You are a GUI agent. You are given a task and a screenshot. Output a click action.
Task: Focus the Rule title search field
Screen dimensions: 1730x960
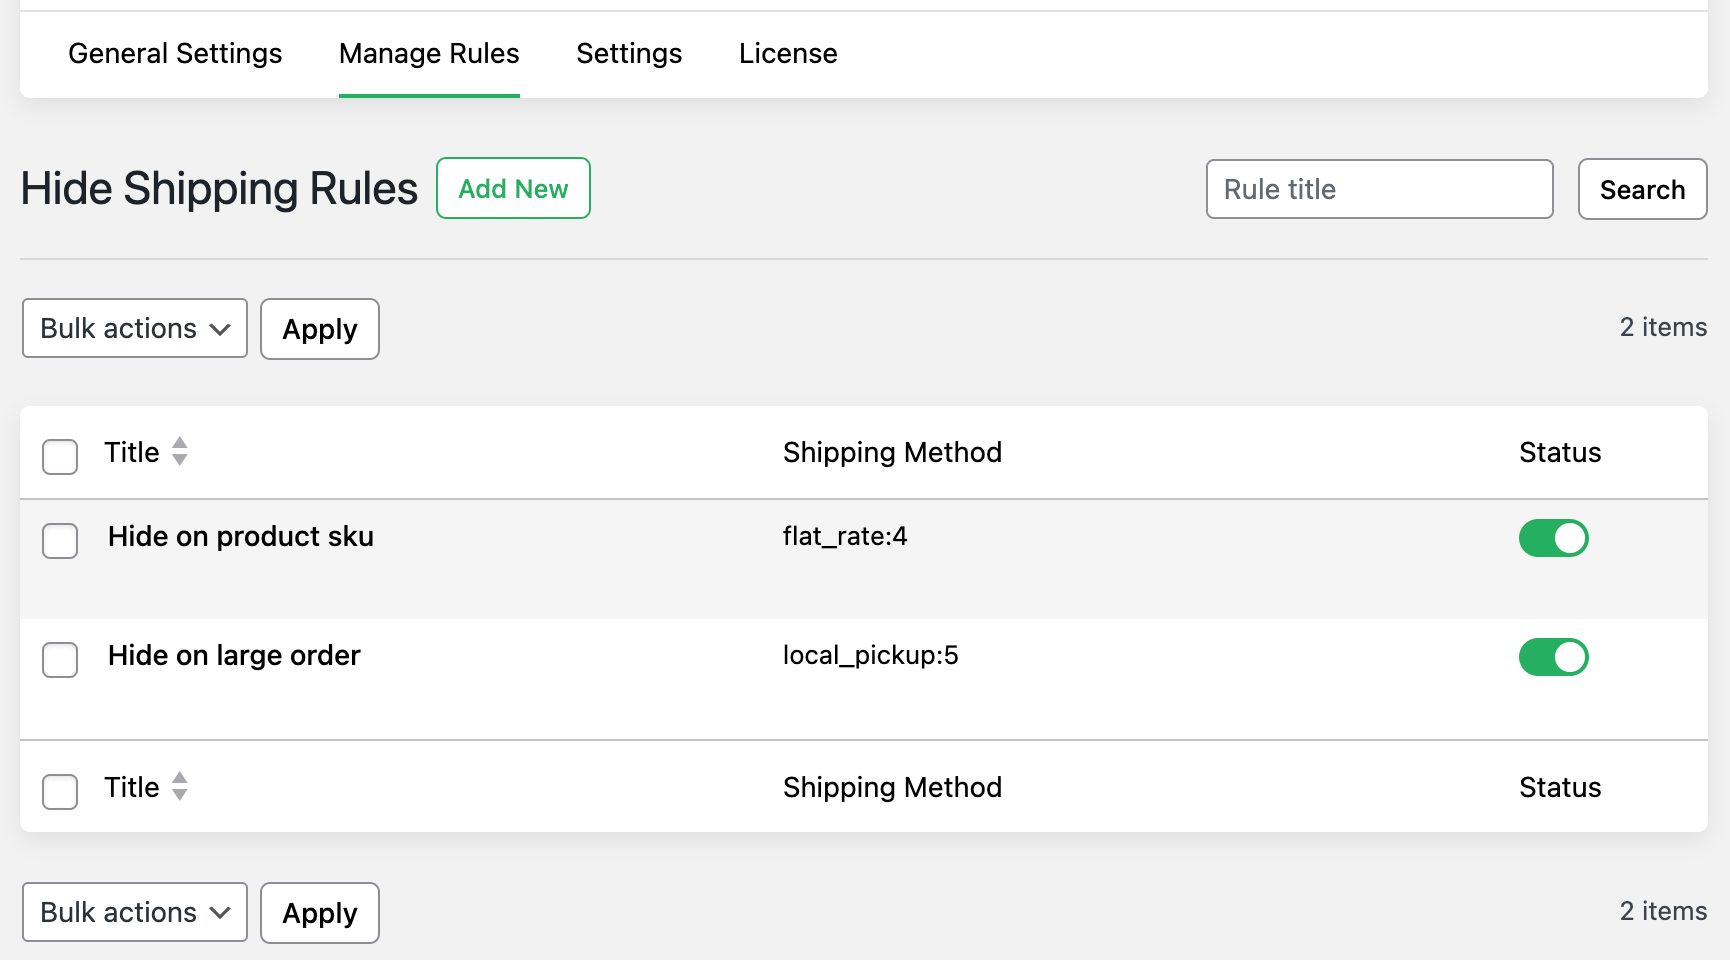coord(1379,189)
